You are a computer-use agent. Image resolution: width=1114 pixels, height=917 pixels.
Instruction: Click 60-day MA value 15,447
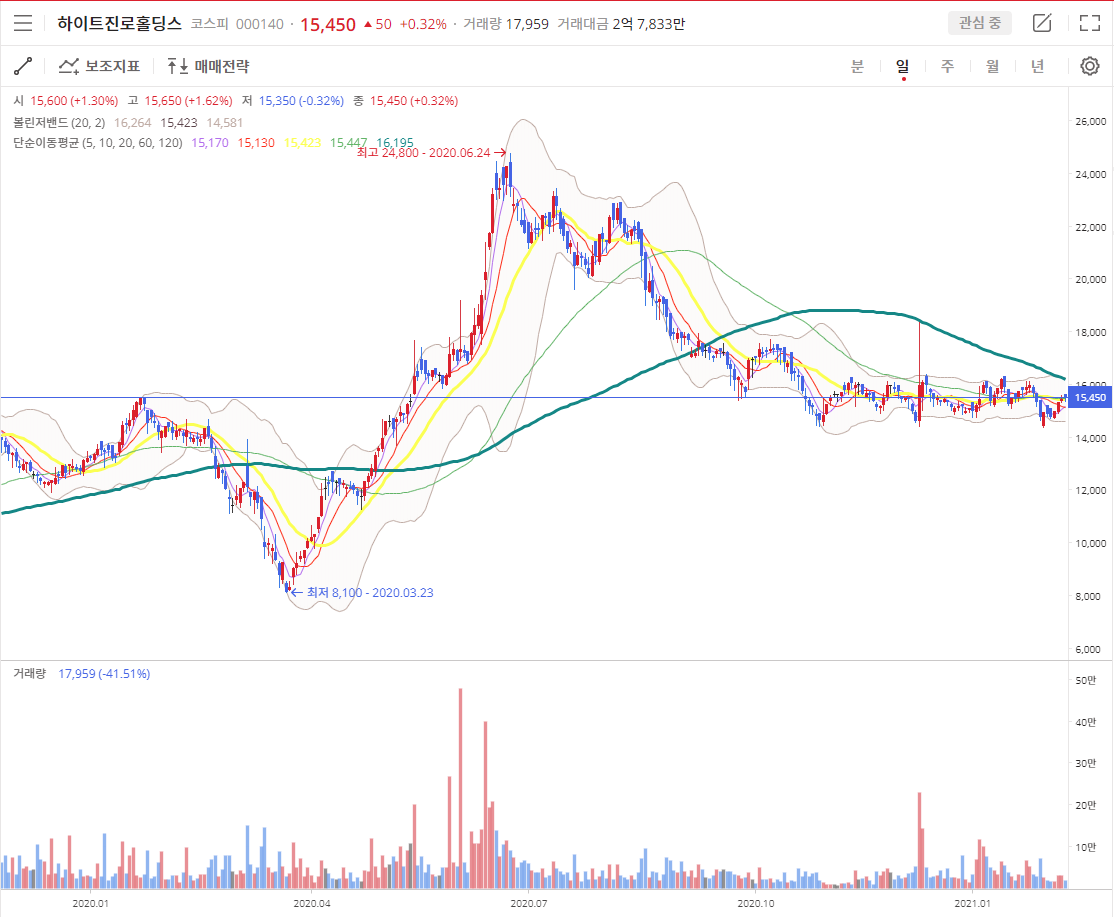(348, 143)
